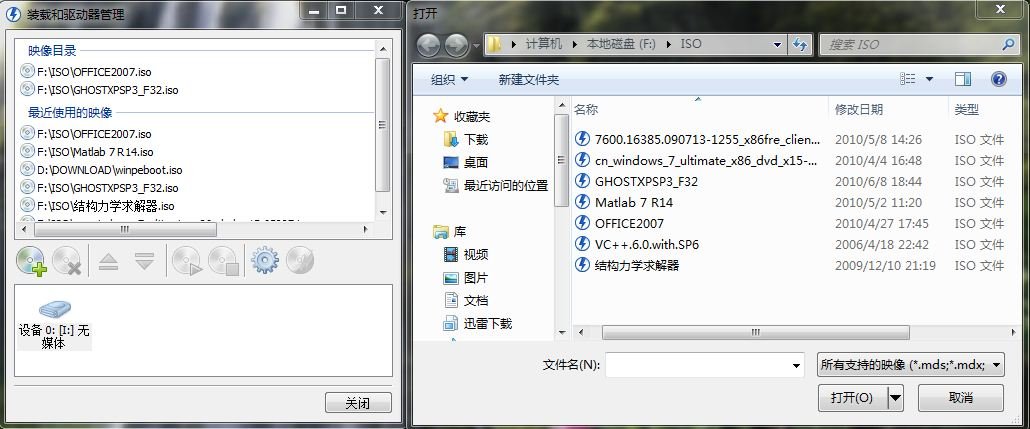Click the disc burn icon after the gear
Viewport: 1030px width, 429px height.
pos(300,260)
